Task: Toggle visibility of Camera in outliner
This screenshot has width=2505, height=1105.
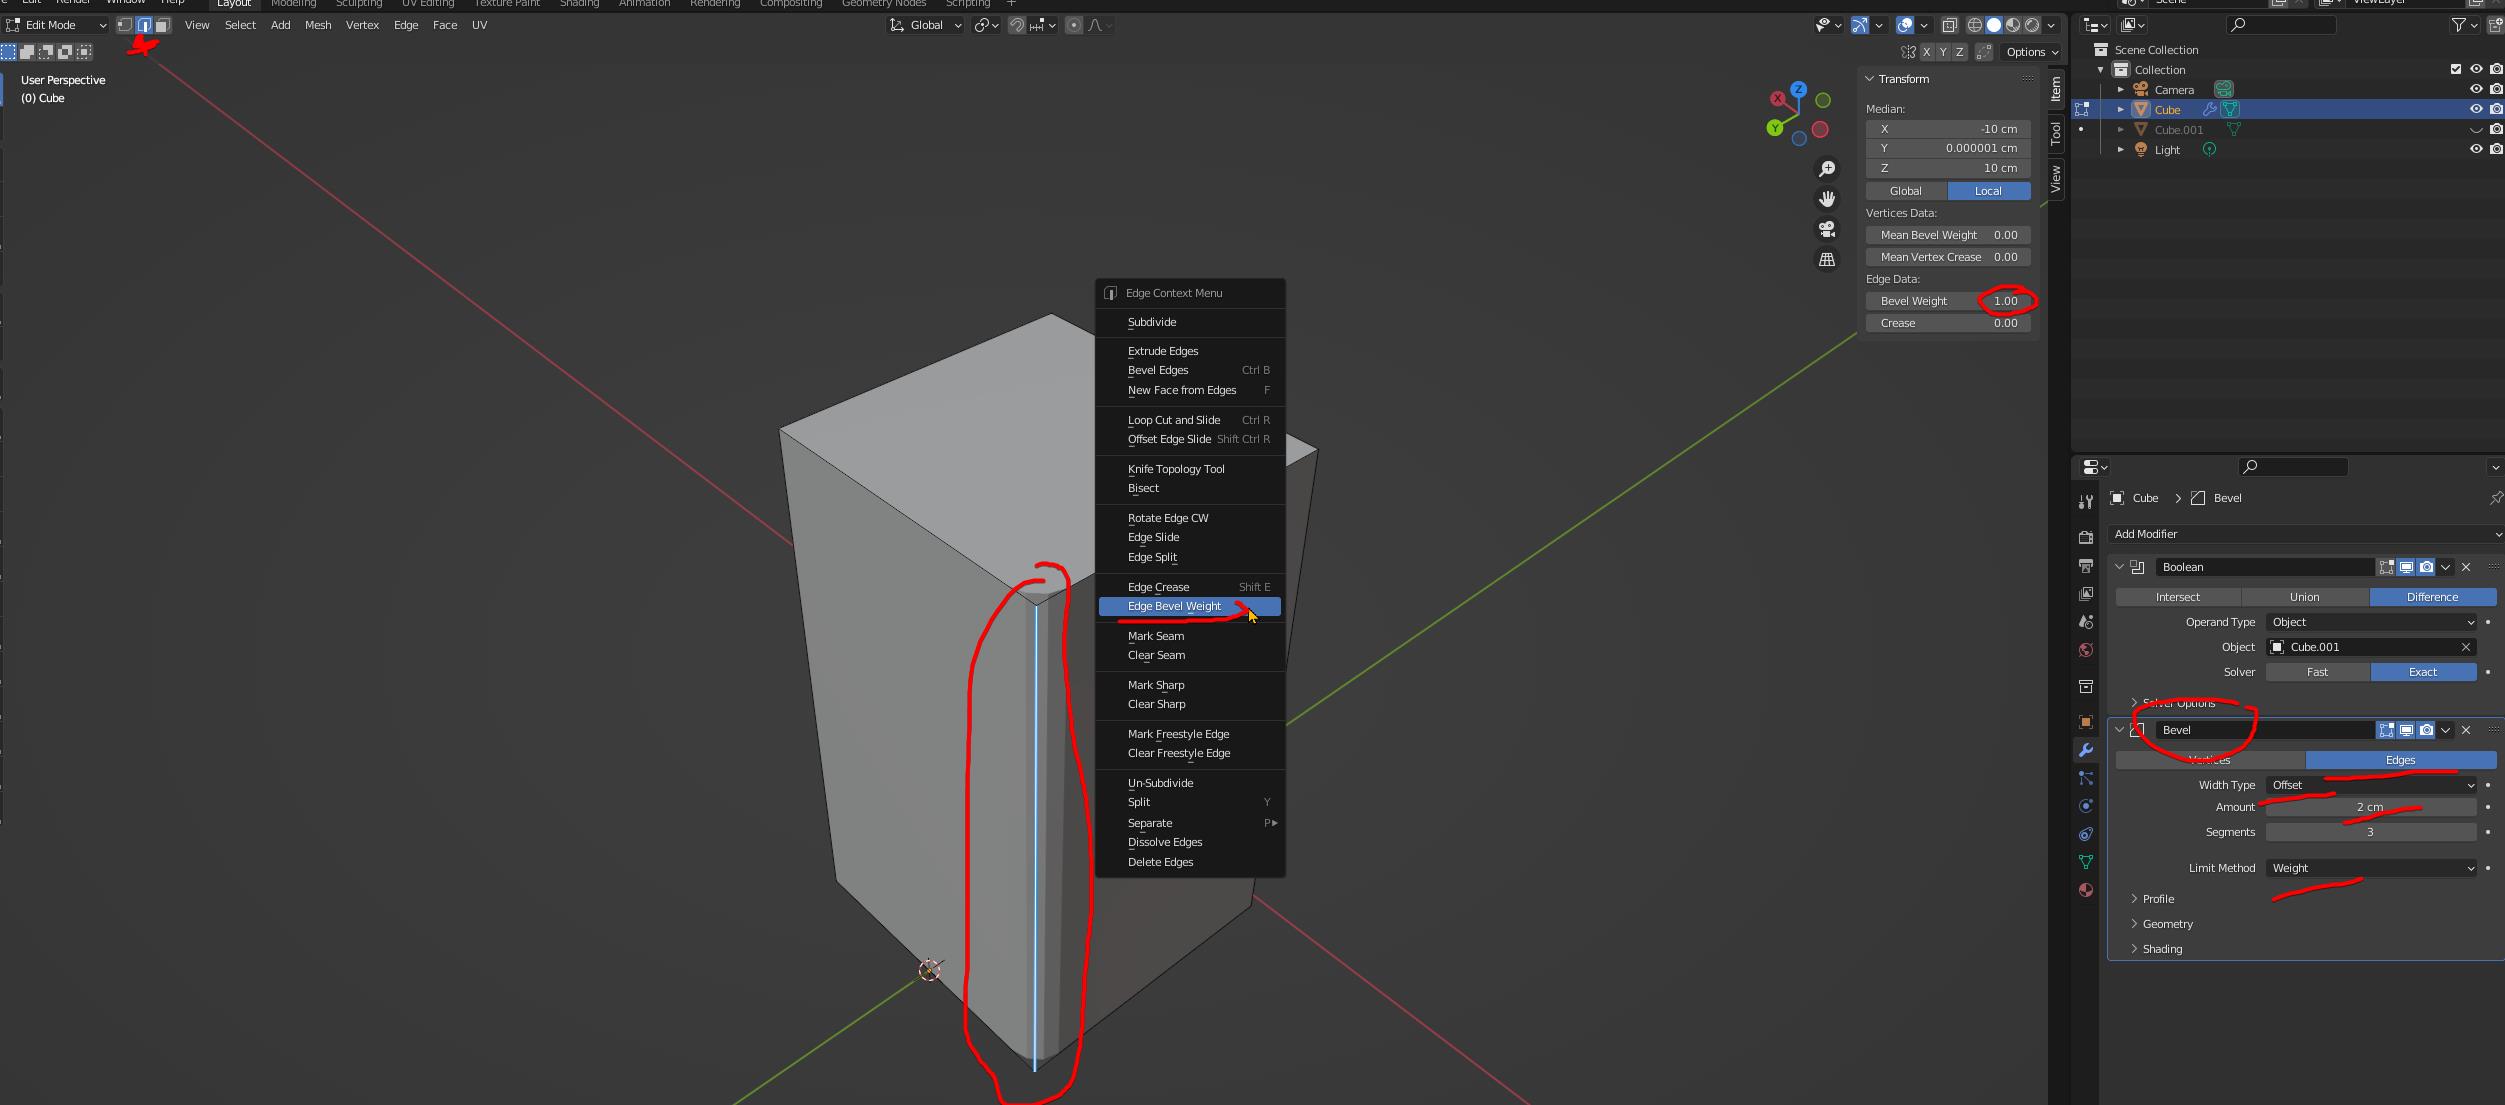Action: [2476, 89]
